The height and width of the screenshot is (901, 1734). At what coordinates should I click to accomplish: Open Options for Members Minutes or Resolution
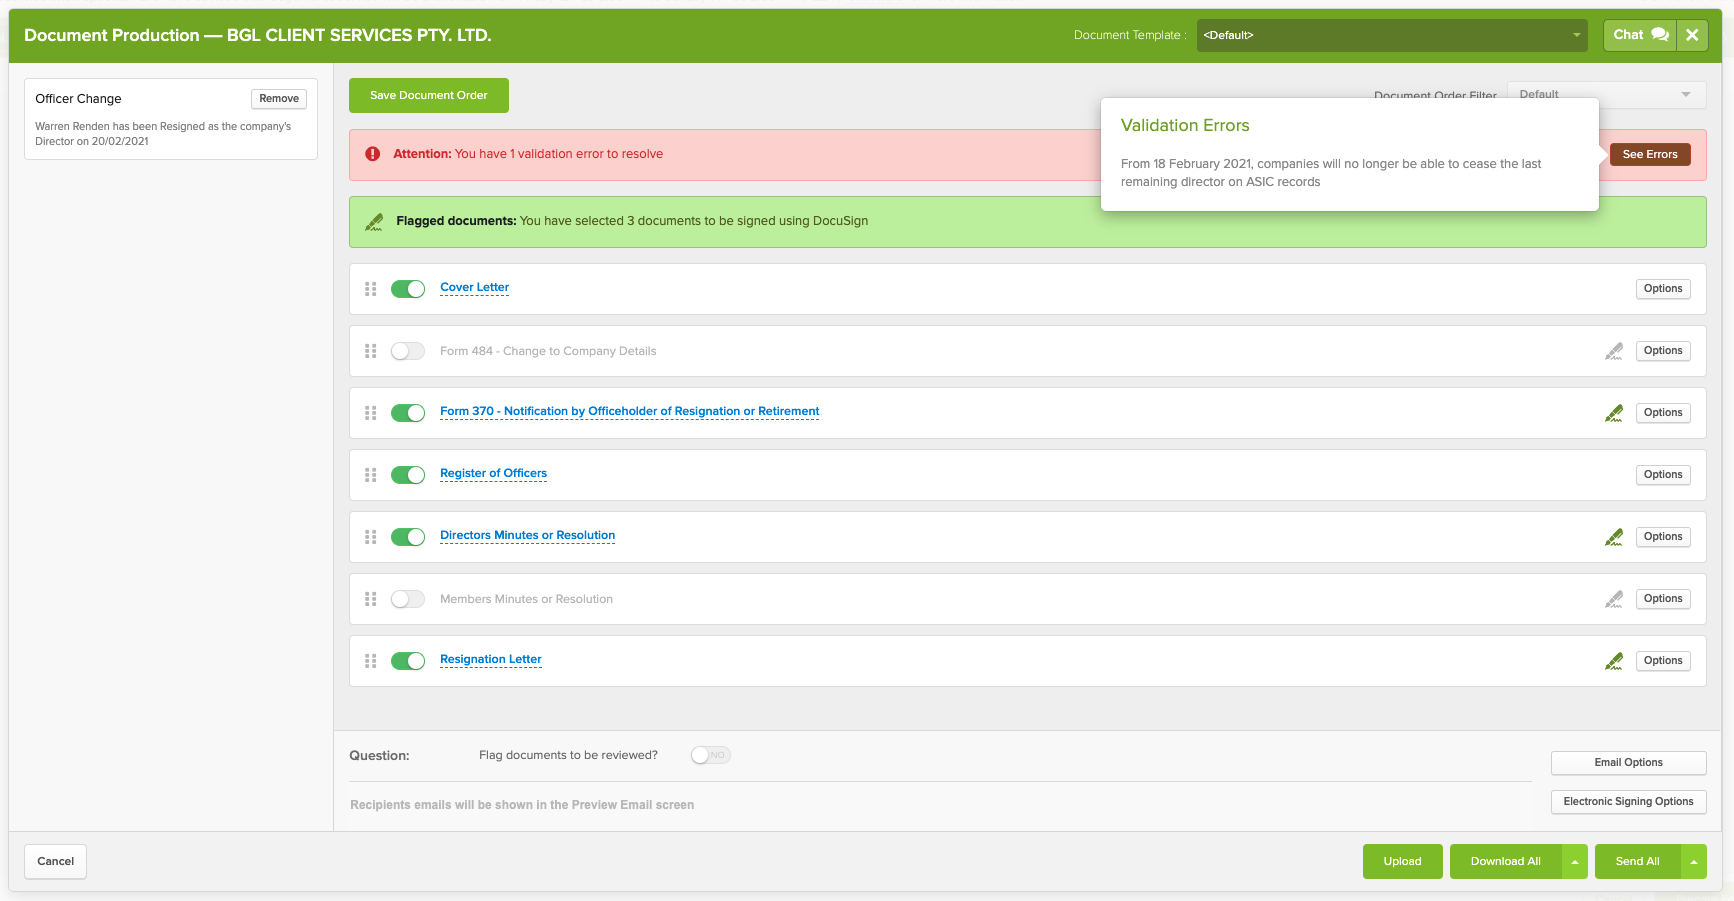pos(1662,599)
